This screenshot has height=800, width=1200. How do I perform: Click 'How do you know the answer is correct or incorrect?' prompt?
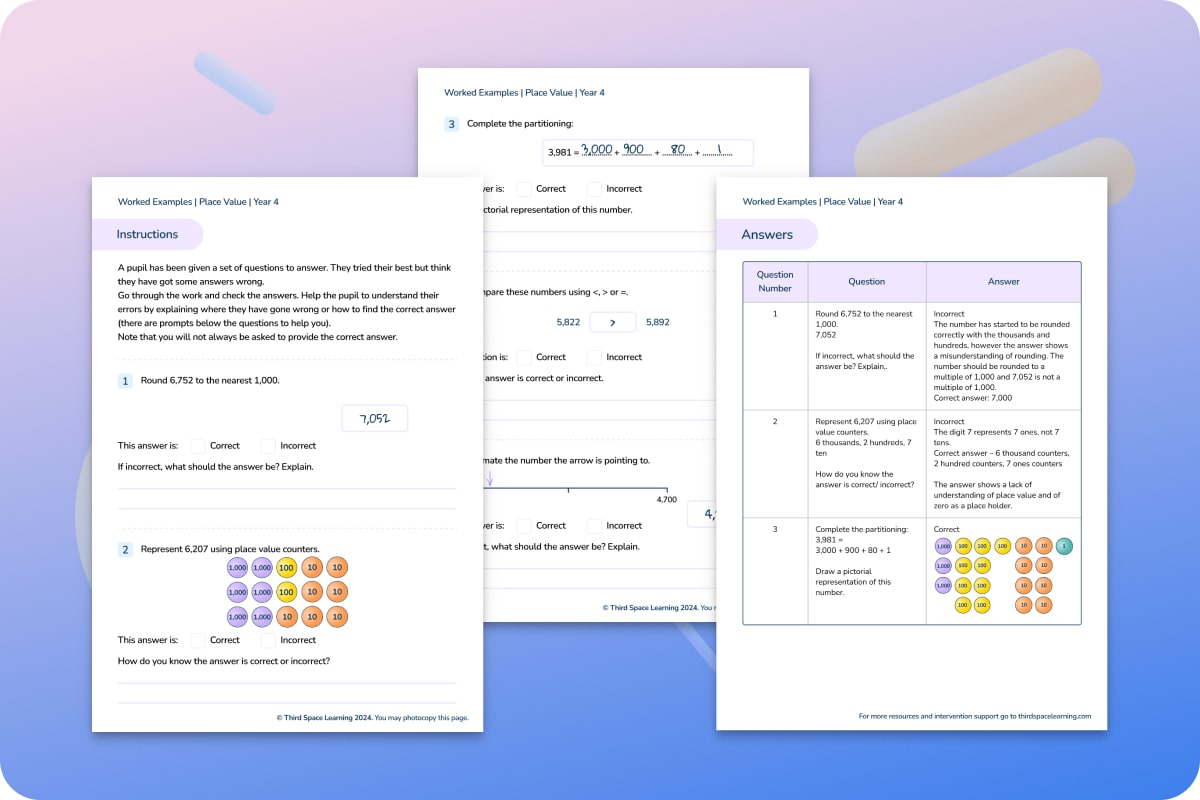point(224,661)
